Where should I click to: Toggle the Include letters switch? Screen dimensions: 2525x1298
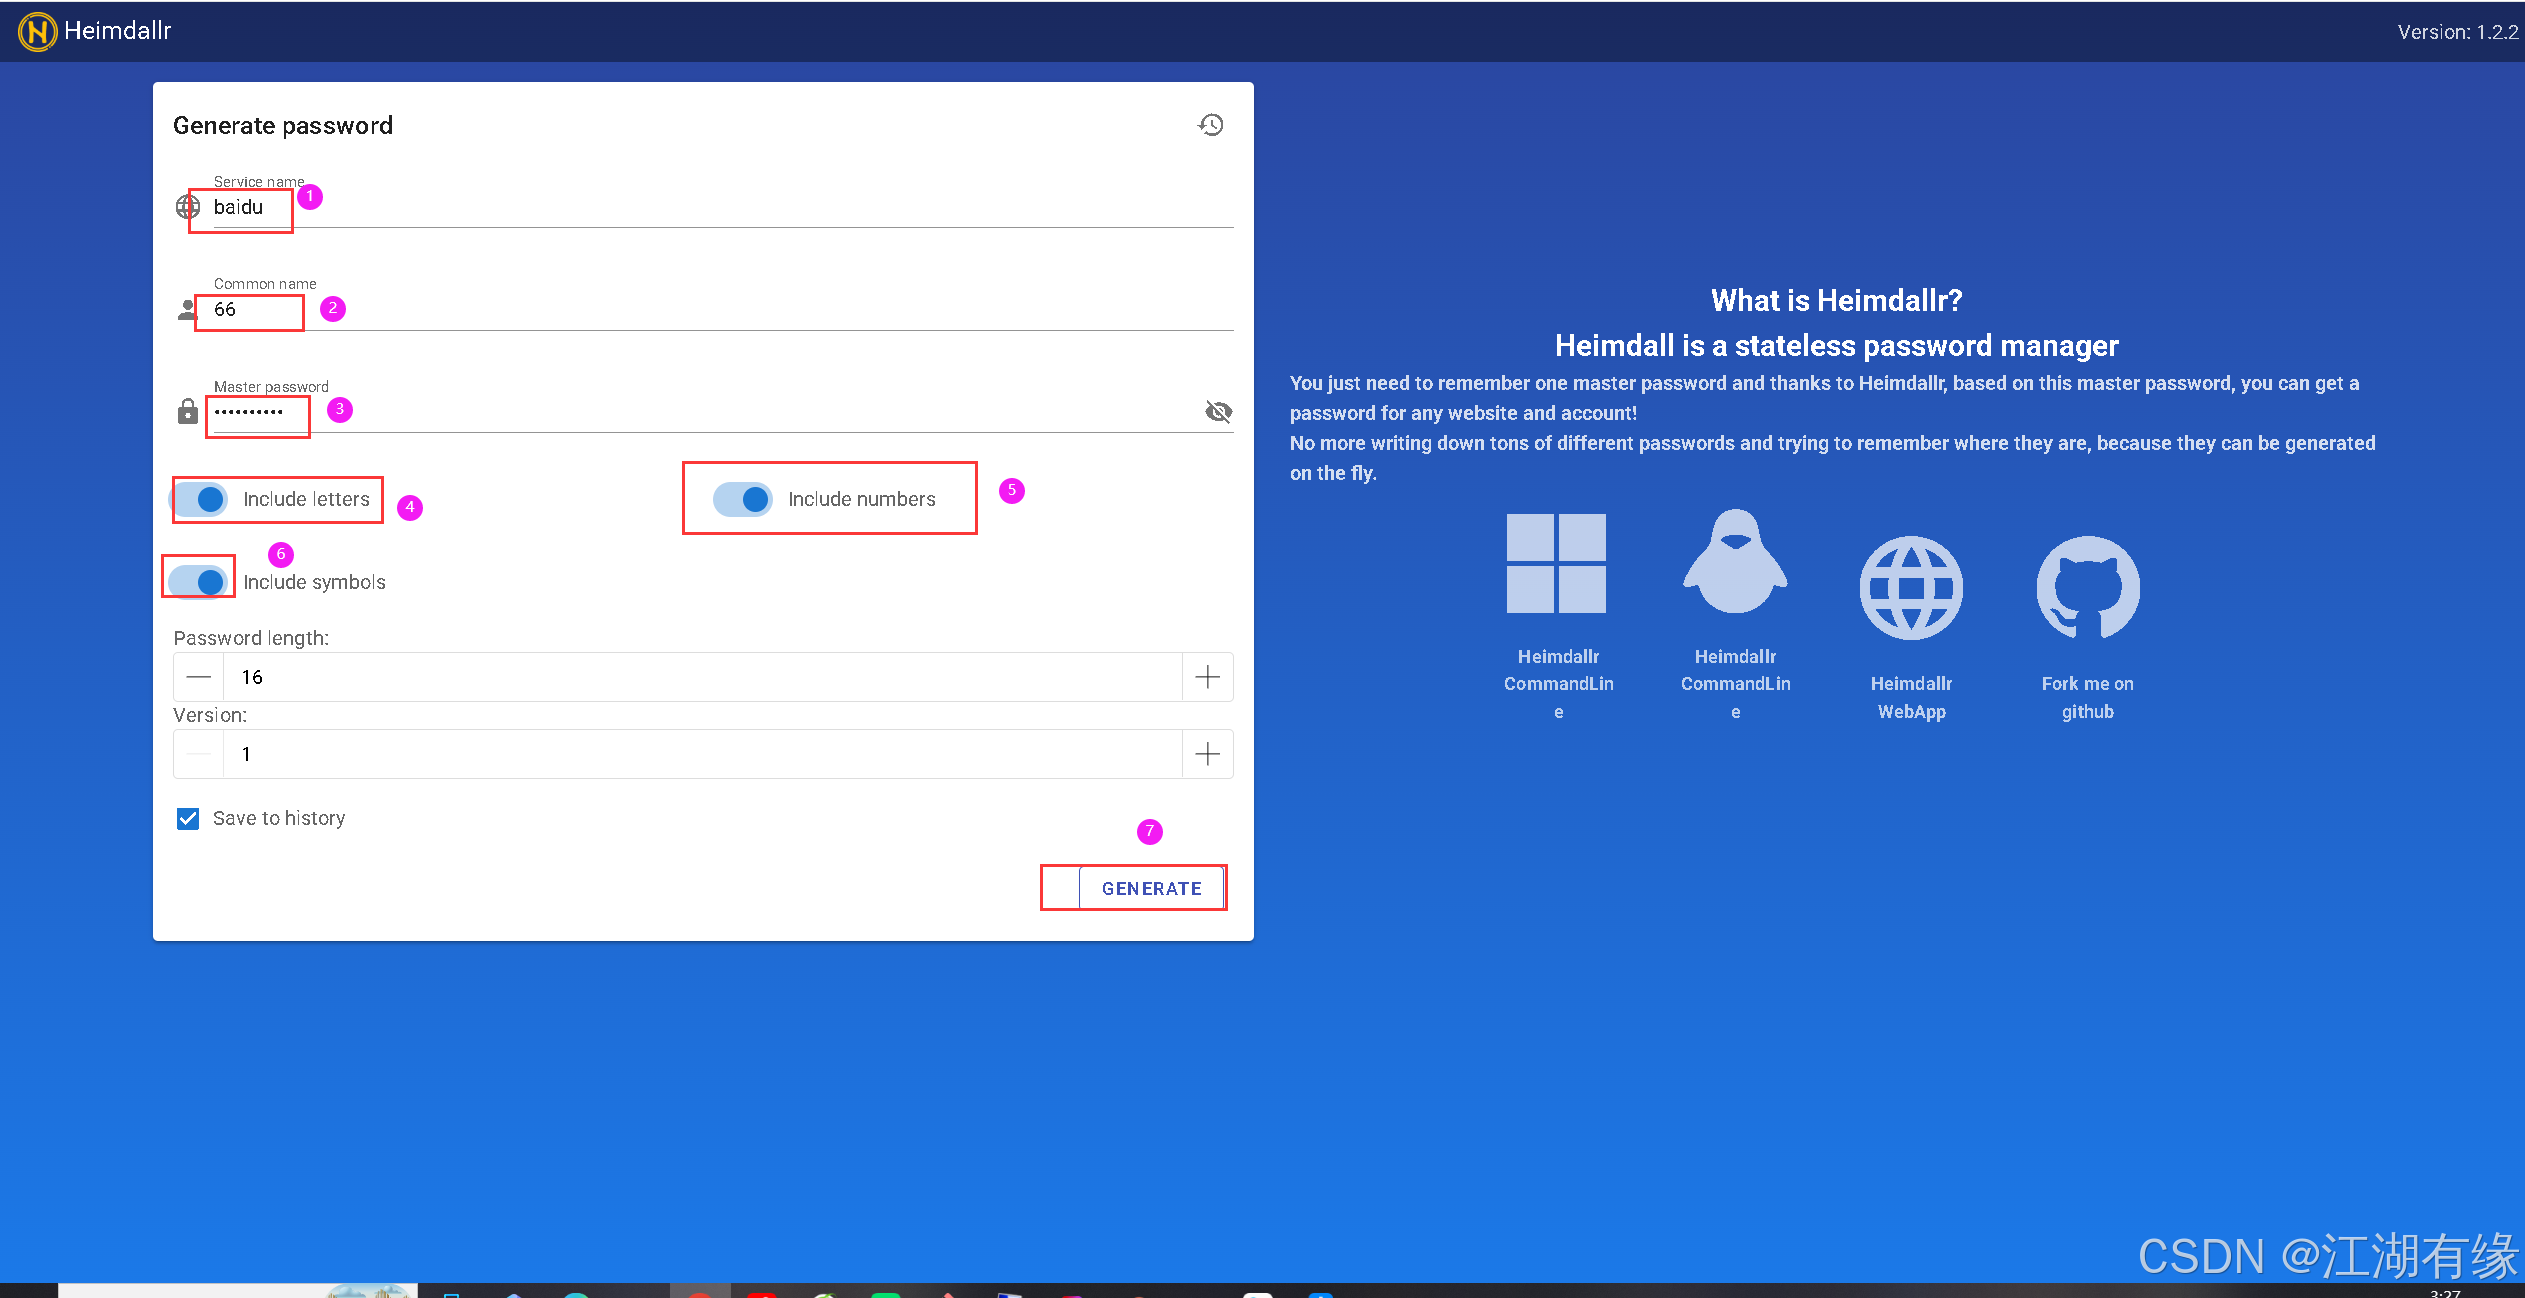(x=200, y=499)
